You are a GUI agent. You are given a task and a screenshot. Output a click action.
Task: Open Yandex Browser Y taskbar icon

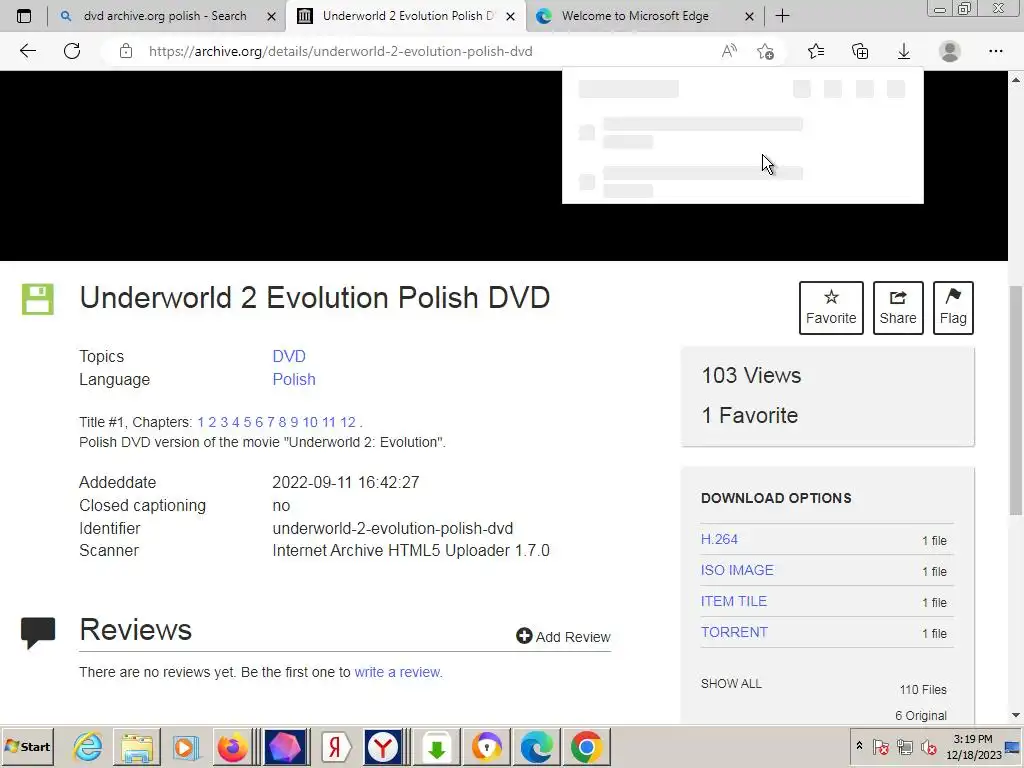click(x=383, y=746)
